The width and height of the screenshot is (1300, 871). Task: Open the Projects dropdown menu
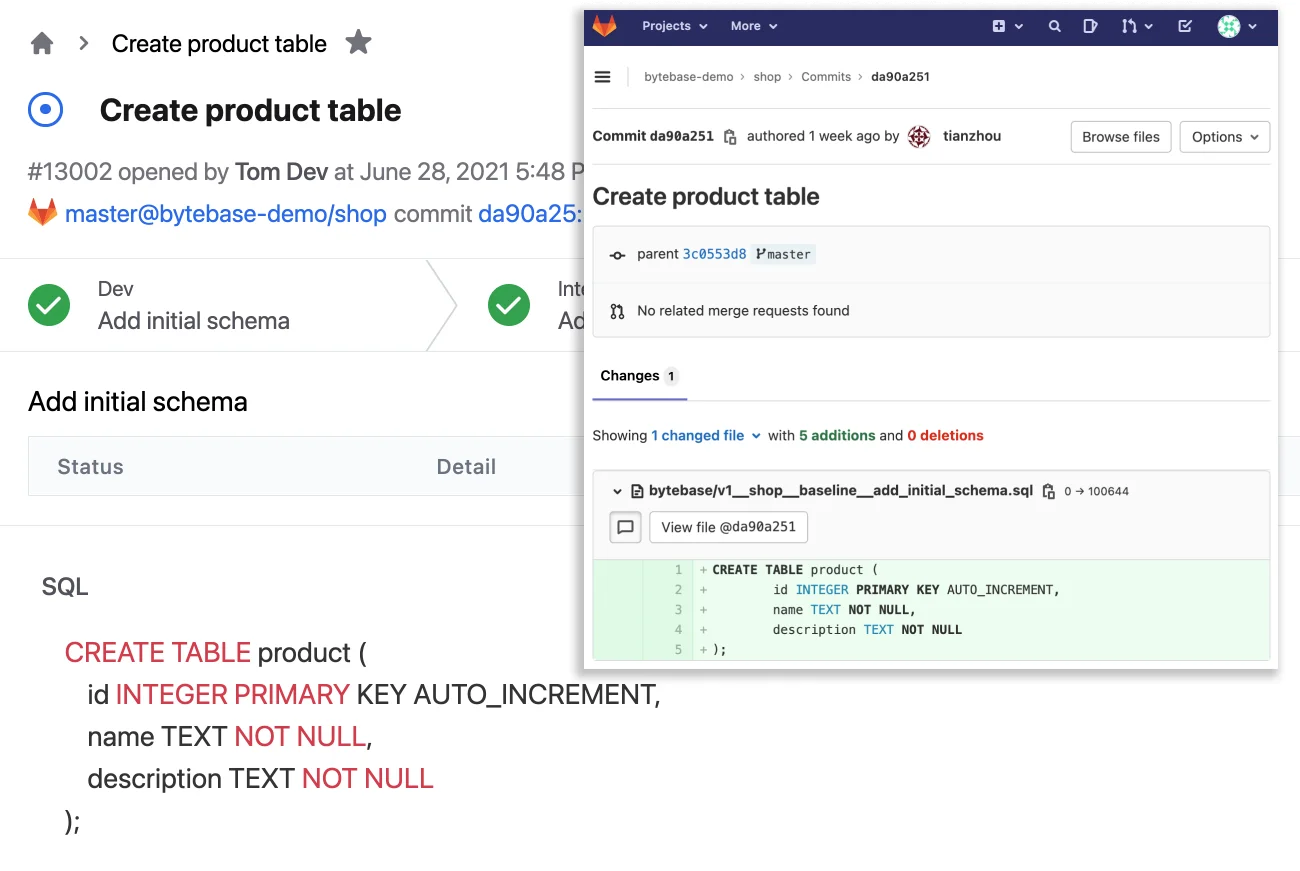pyautogui.click(x=674, y=26)
